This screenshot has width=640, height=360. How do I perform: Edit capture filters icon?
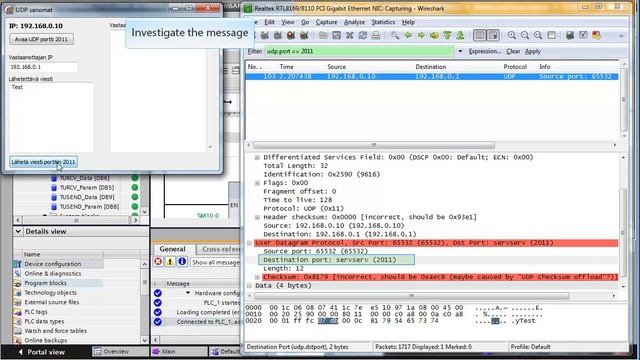[x=570, y=36]
